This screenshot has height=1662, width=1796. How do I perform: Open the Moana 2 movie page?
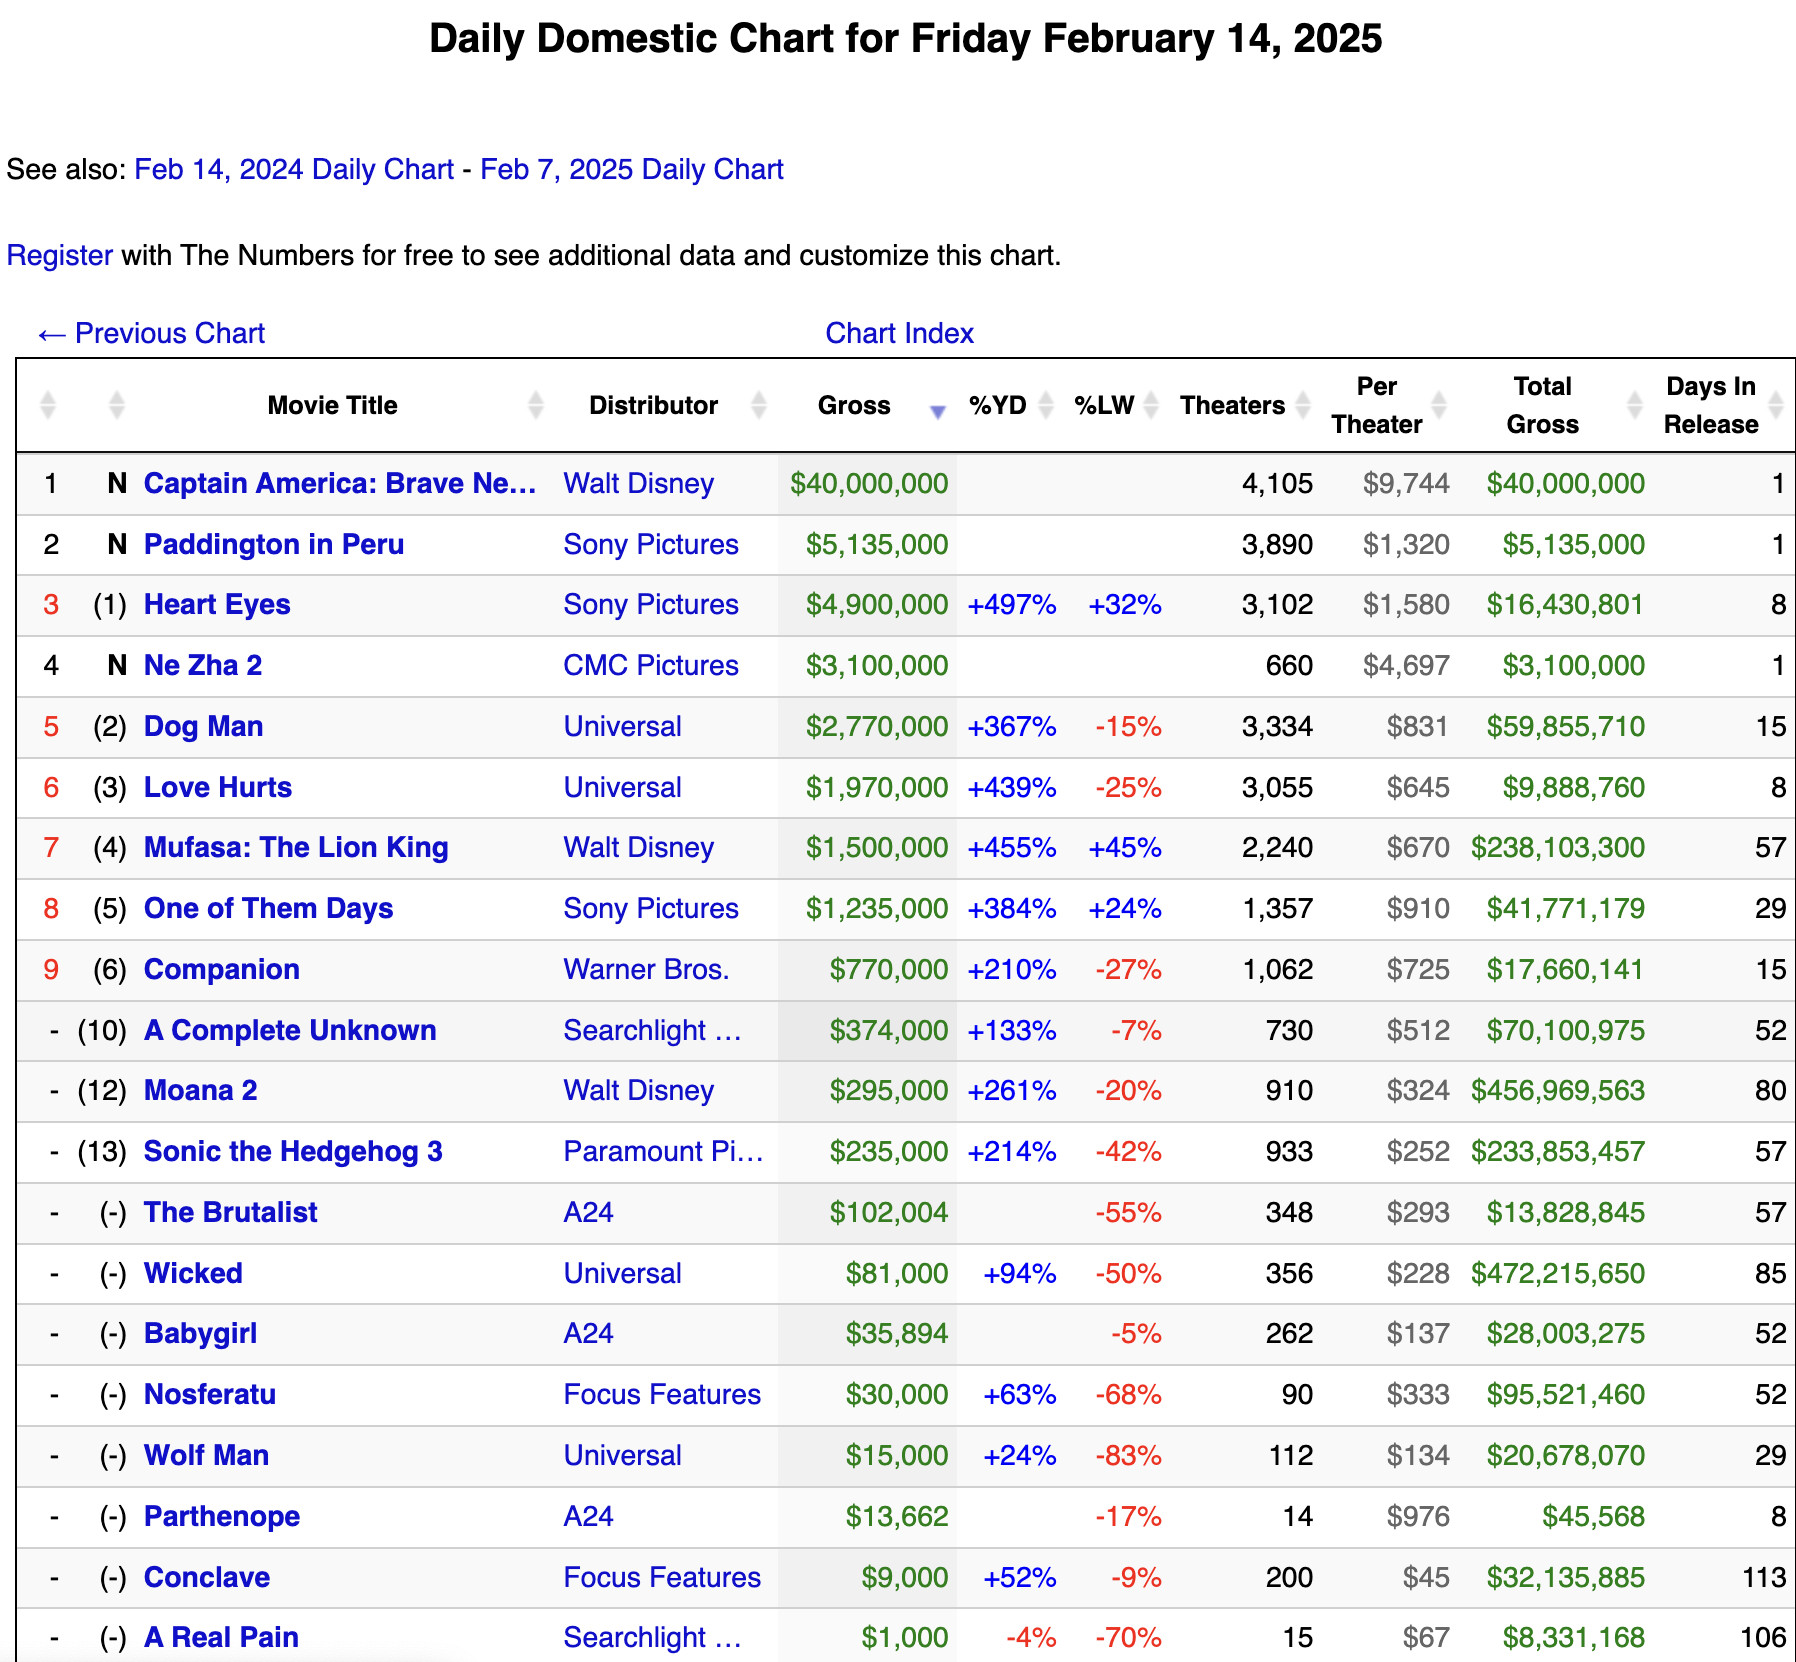pos(201,1090)
